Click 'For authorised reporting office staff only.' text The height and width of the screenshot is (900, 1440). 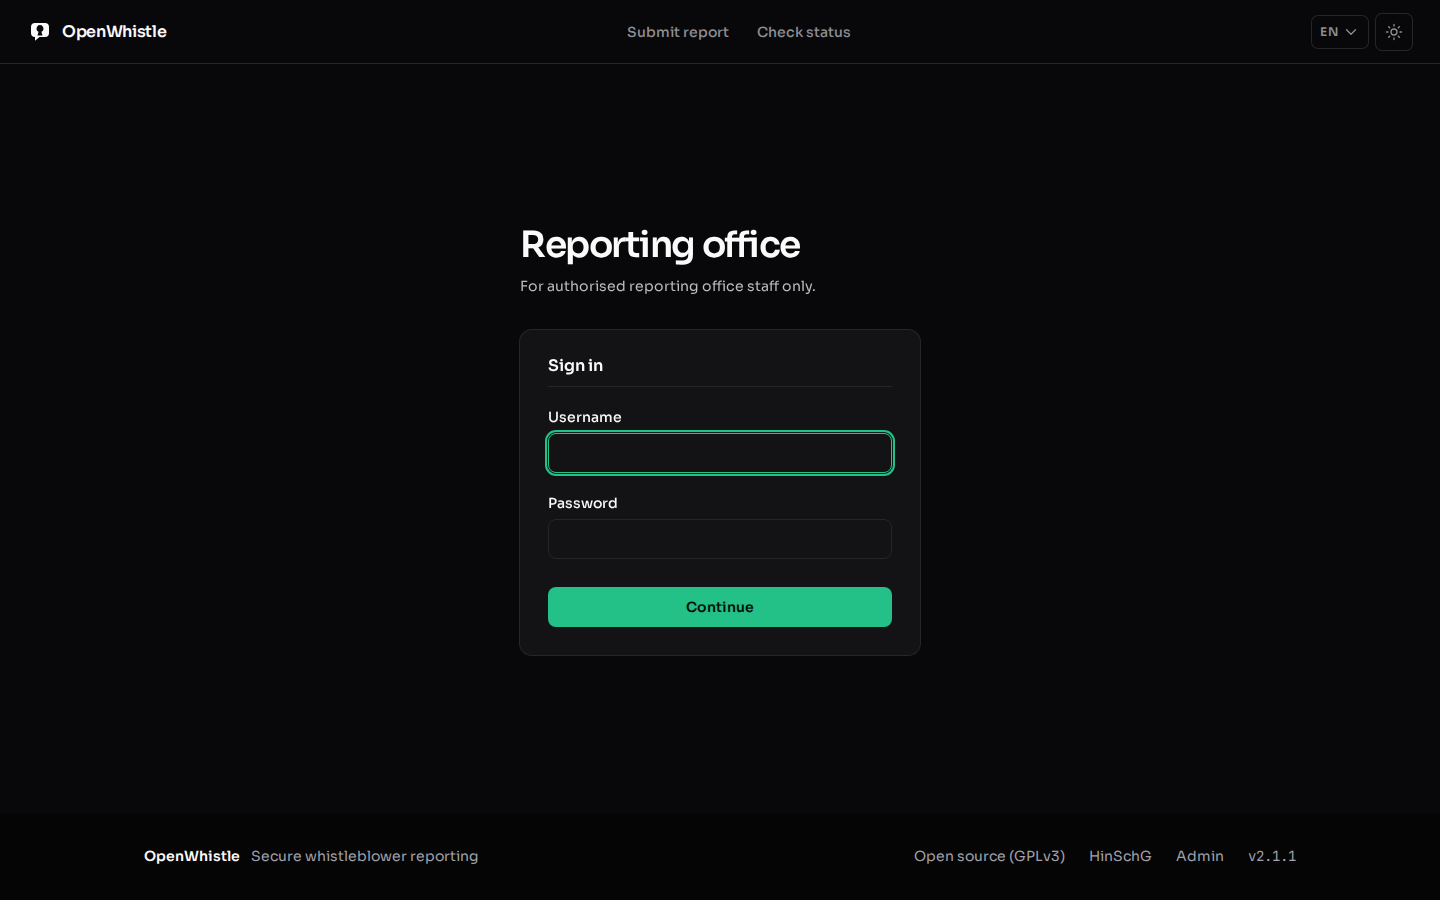tap(668, 286)
